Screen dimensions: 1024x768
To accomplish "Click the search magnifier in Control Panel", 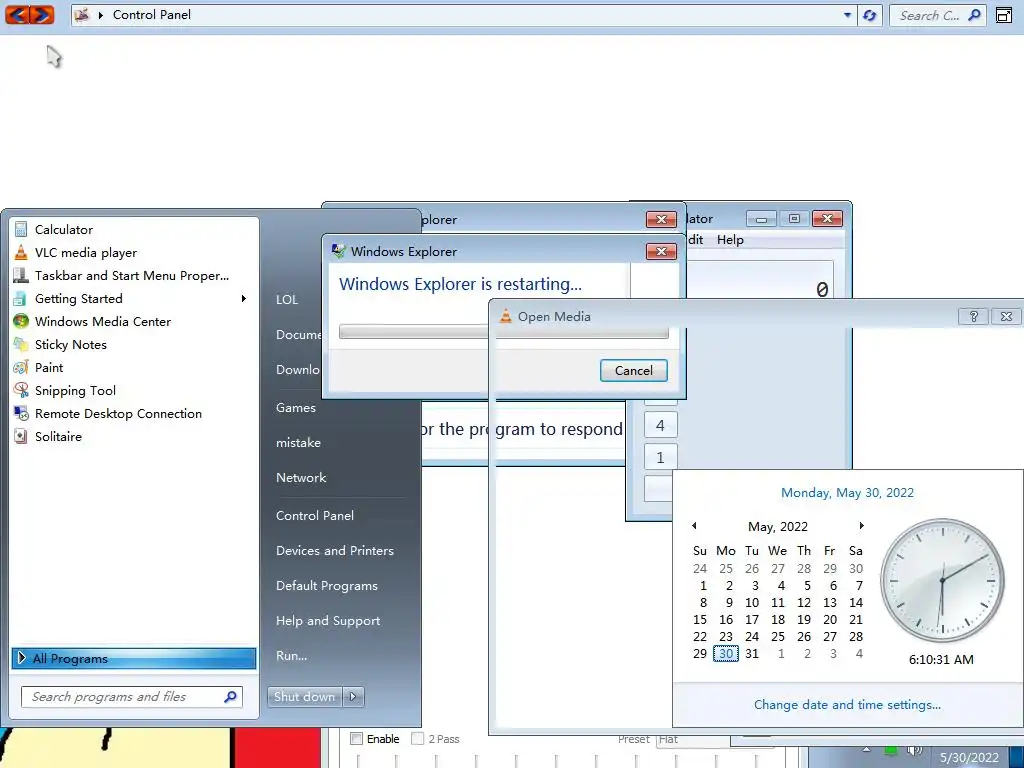I will [974, 14].
